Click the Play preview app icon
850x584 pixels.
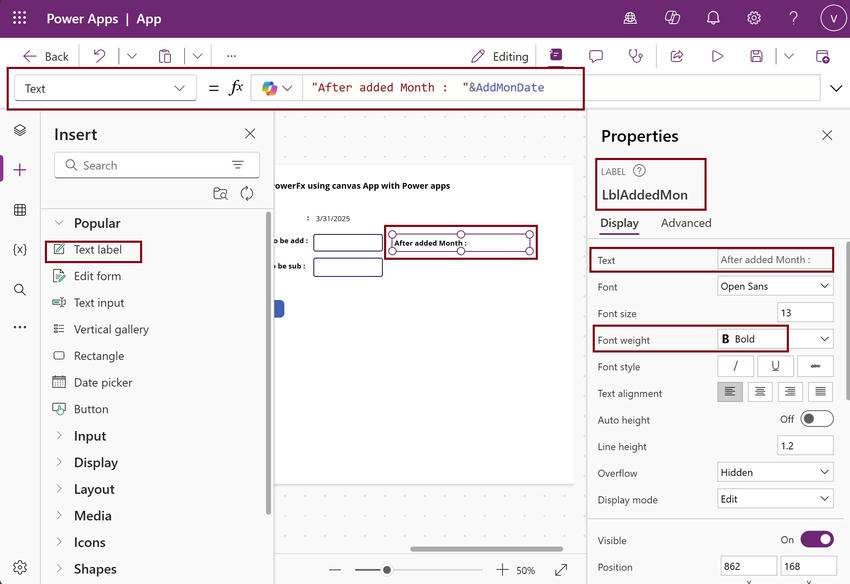pos(717,57)
